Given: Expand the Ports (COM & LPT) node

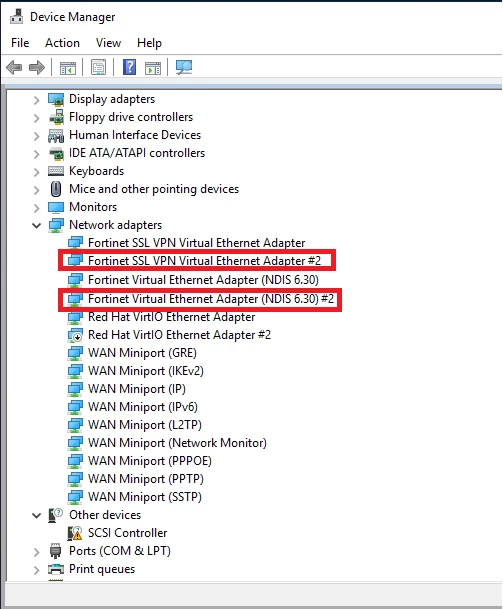Looking at the screenshot, I should coord(37,552).
